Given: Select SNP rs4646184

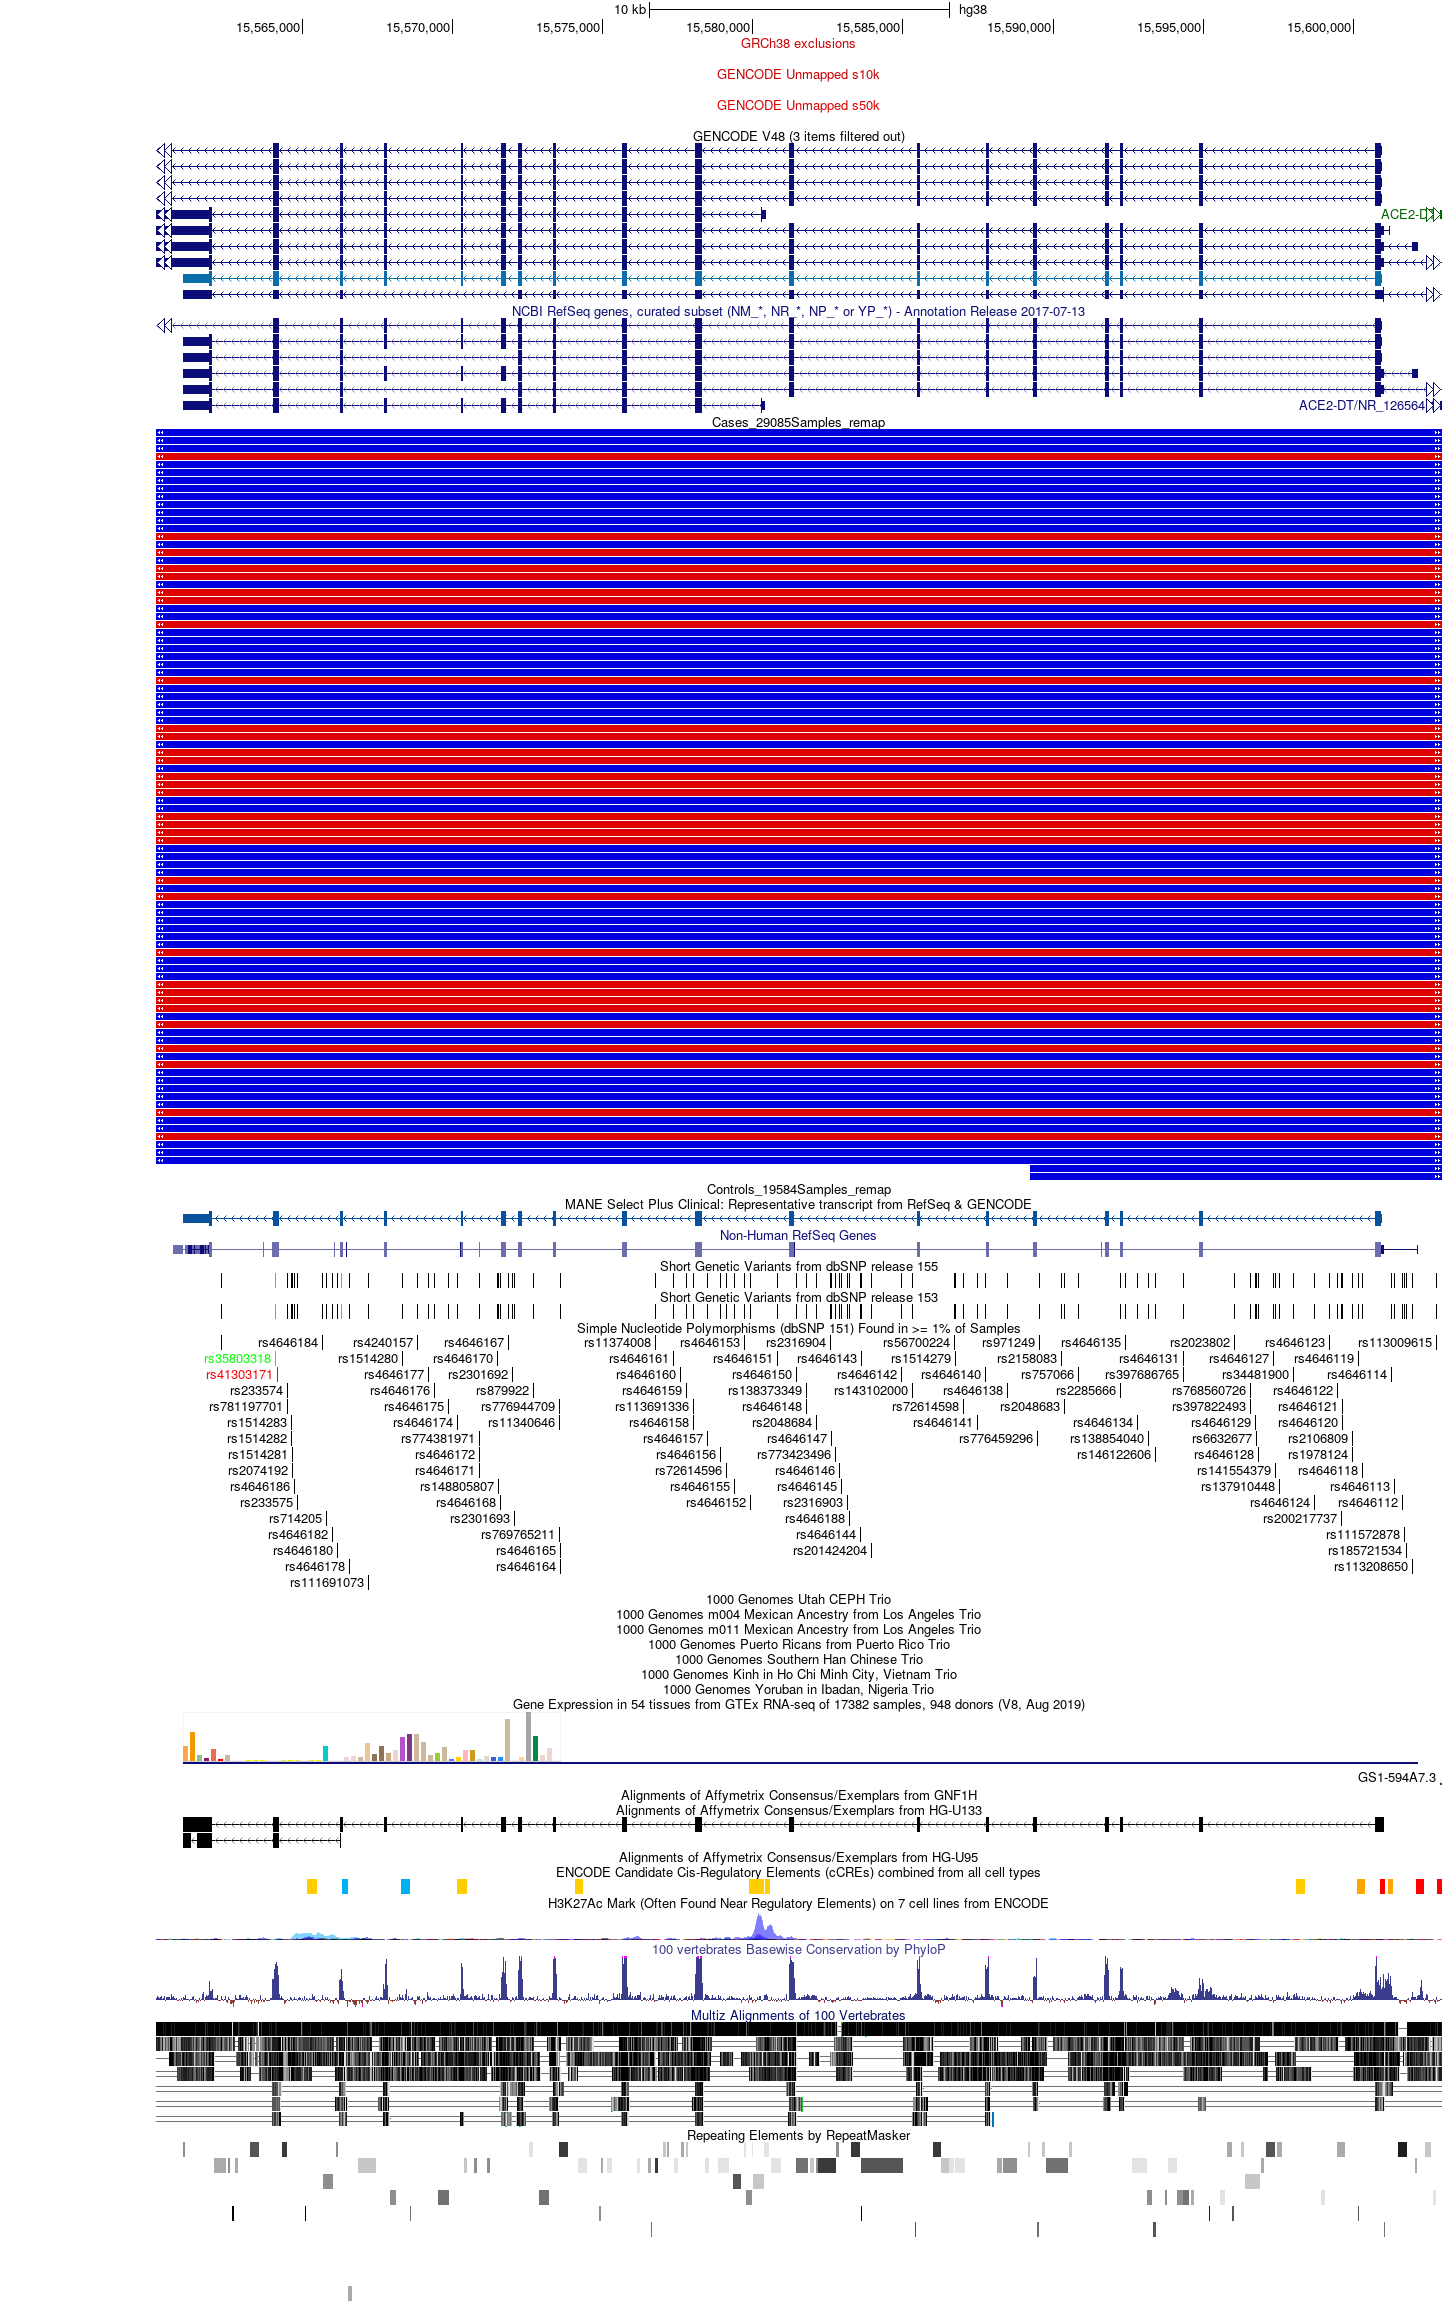Looking at the screenshot, I should coord(287,1342).
